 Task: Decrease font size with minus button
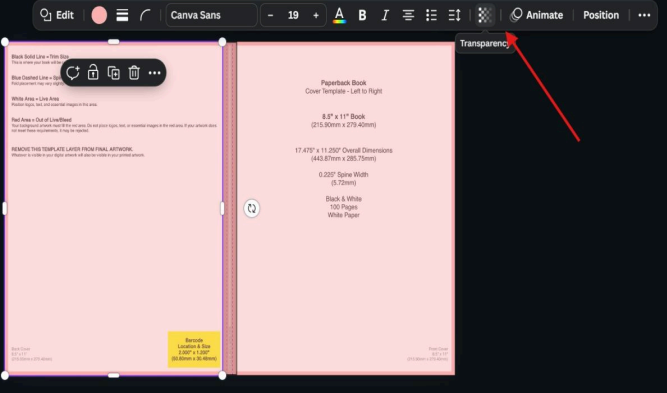[271, 15]
